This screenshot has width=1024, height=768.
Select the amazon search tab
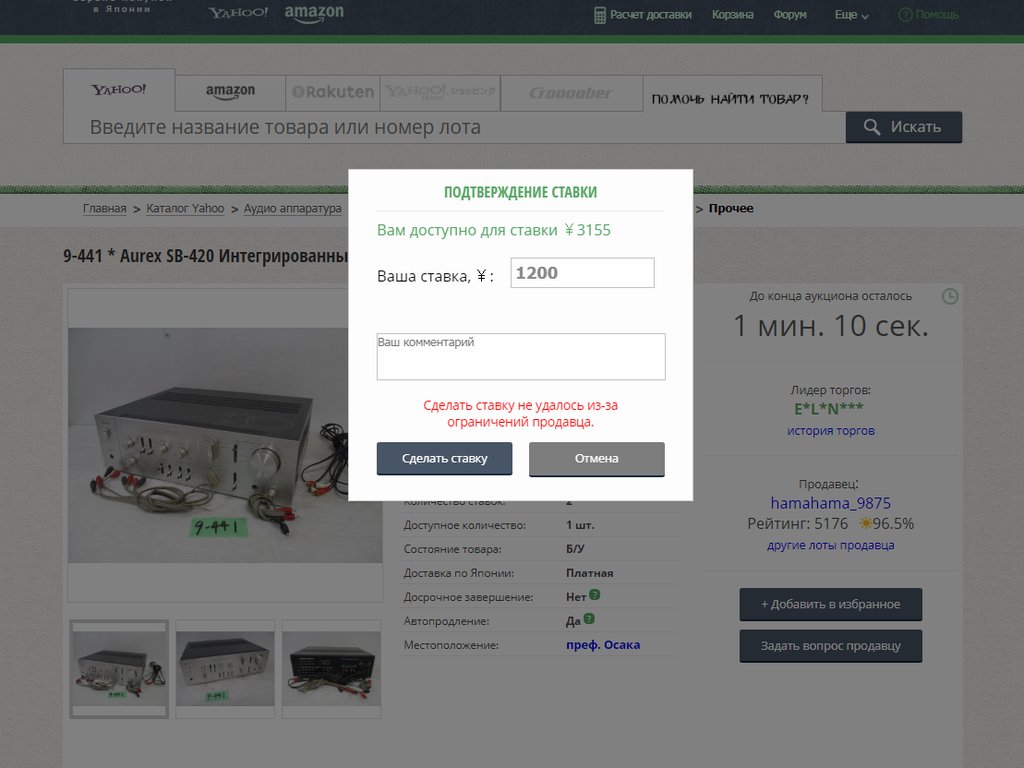pyautogui.click(x=230, y=92)
